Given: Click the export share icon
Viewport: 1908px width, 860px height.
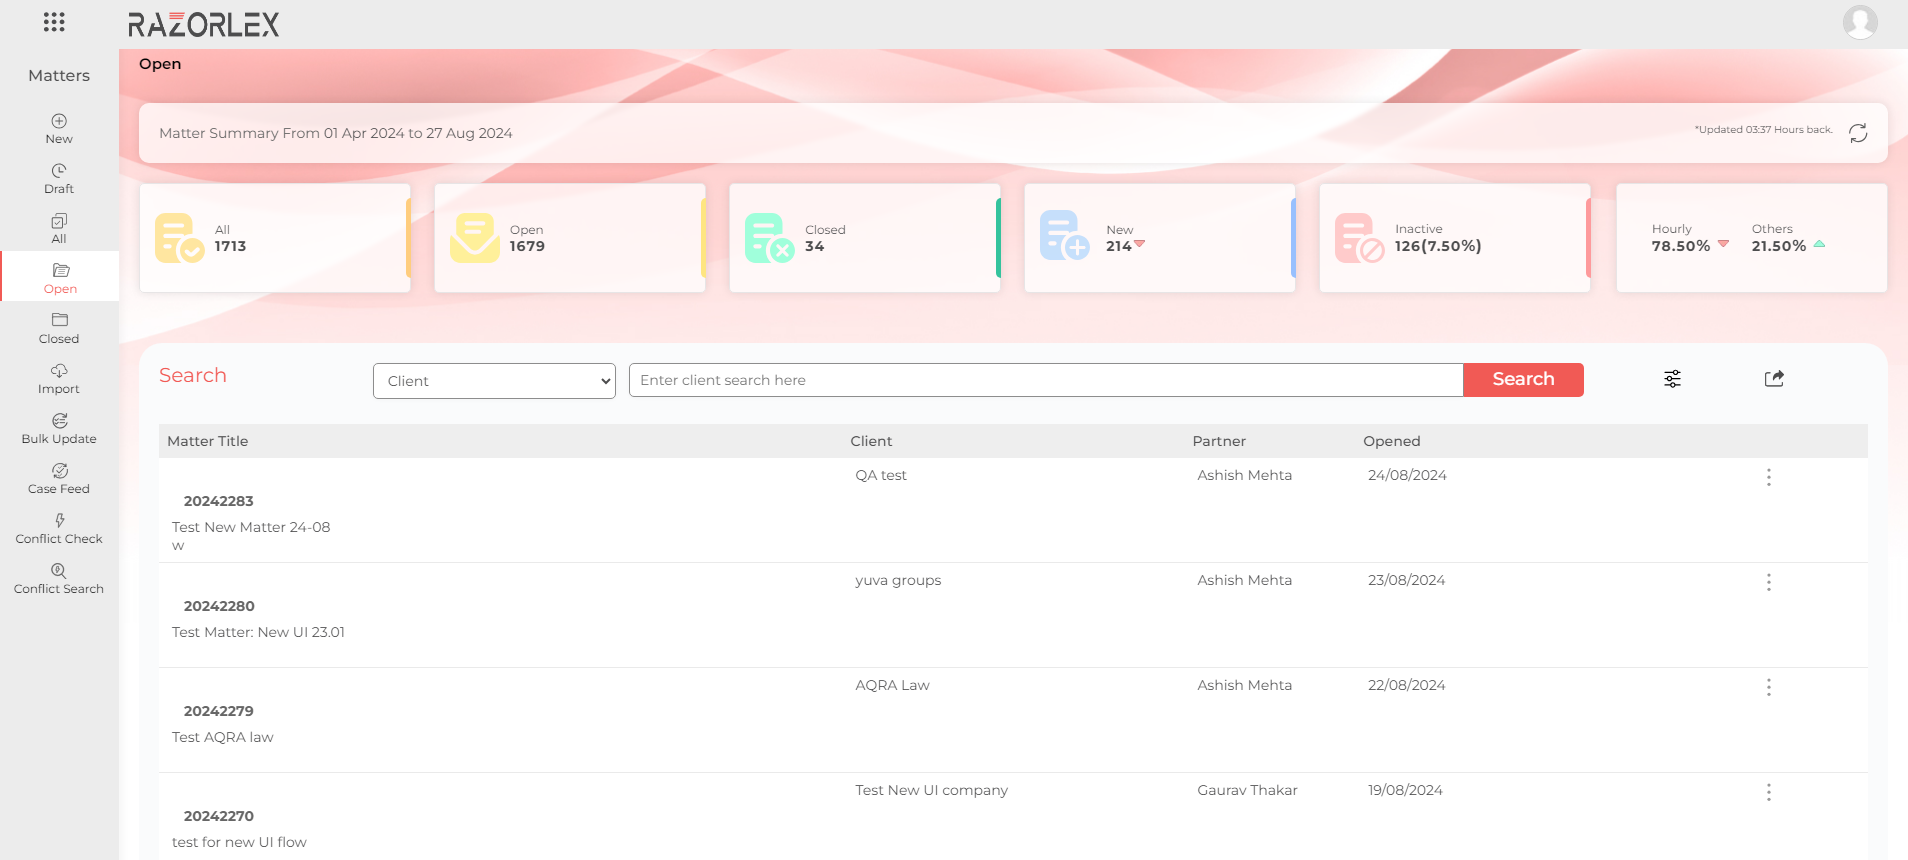Looking at the screenshot, I should (x=1774, y=379).
